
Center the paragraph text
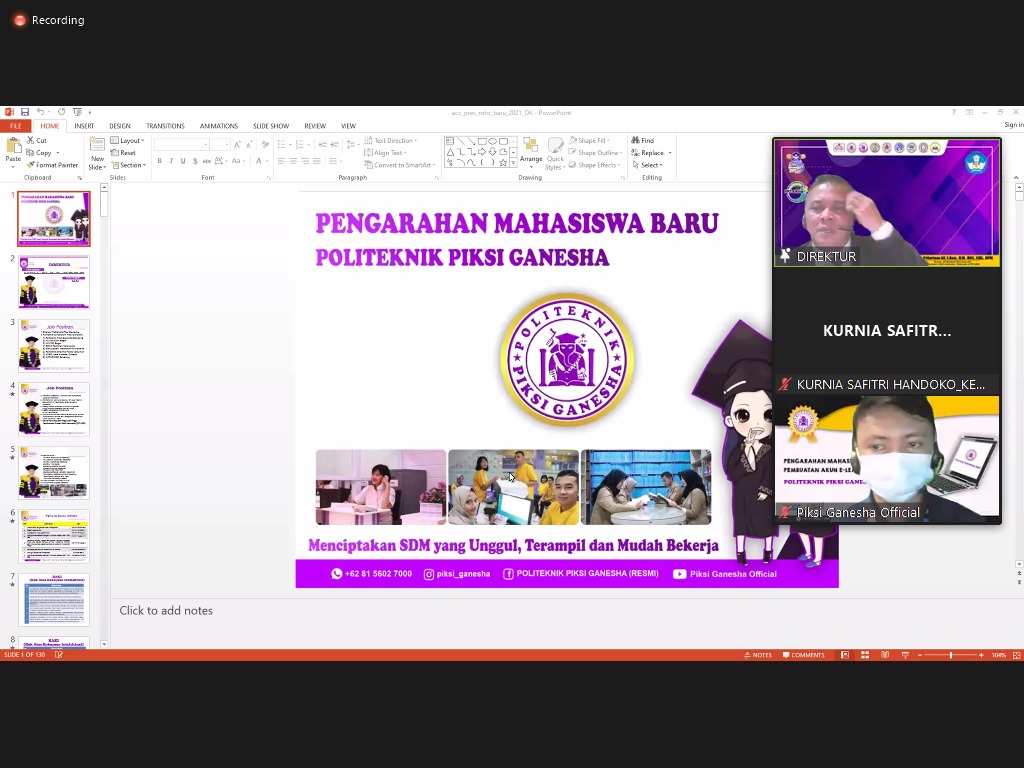tap(293, 161)
